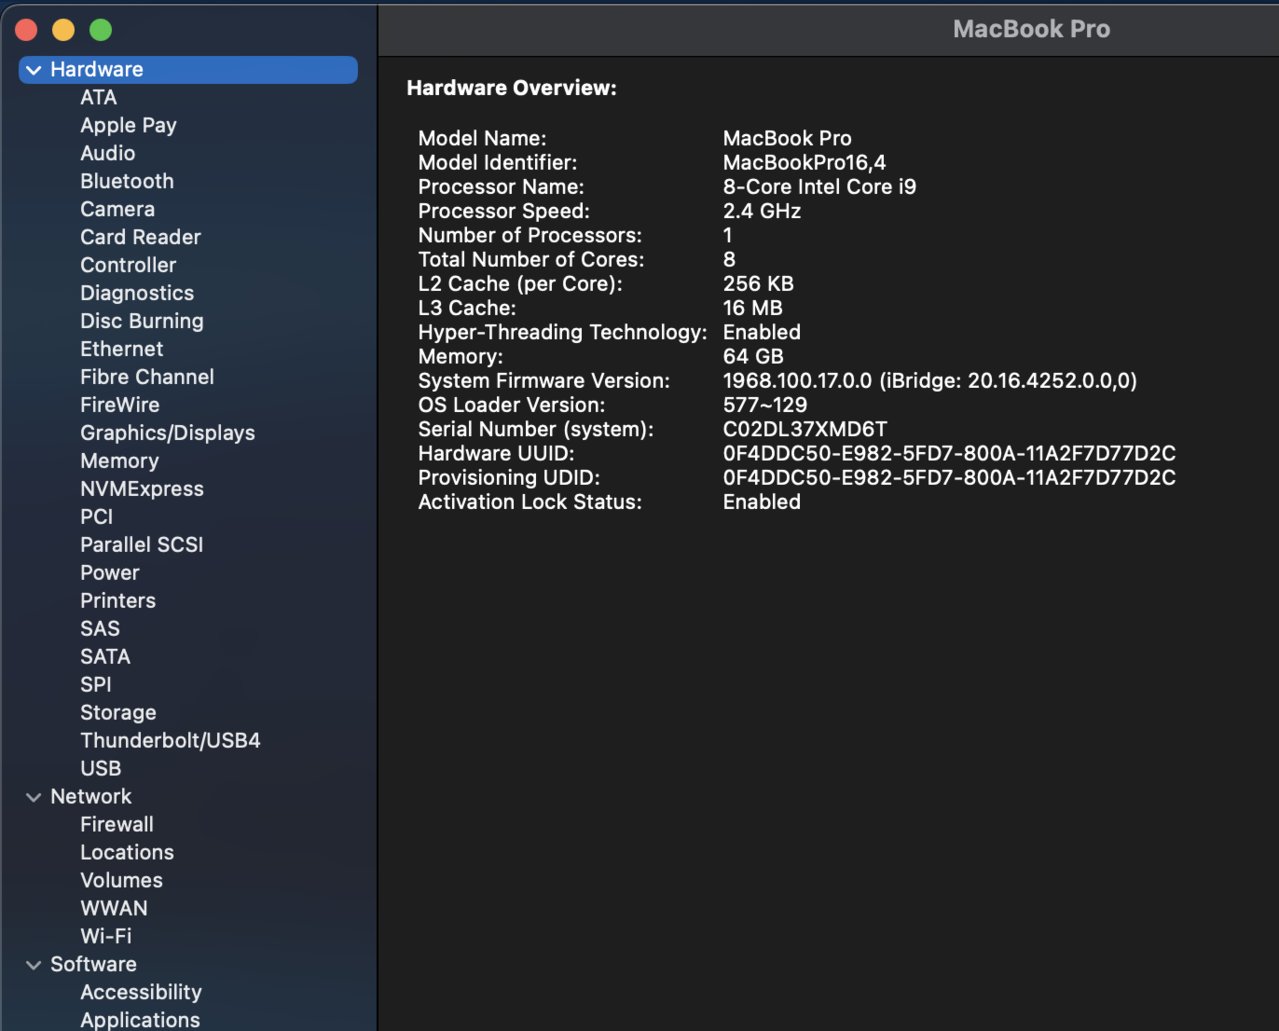Click the Activation Lock Status Enabled value

[x=762, y=502]
